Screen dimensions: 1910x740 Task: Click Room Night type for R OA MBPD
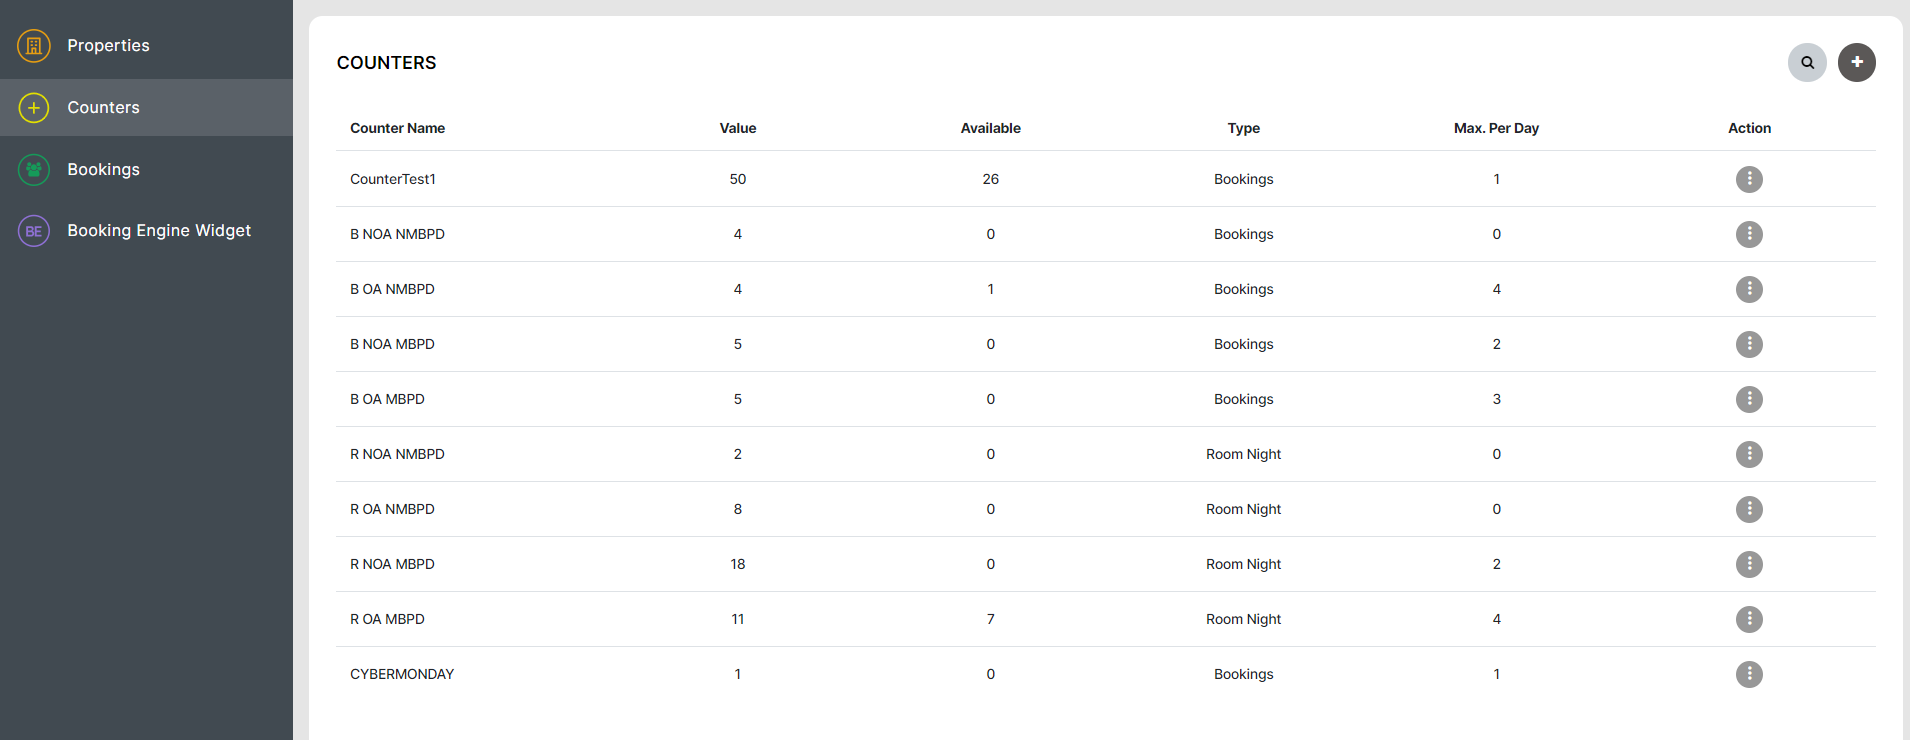click(1243, 619)
